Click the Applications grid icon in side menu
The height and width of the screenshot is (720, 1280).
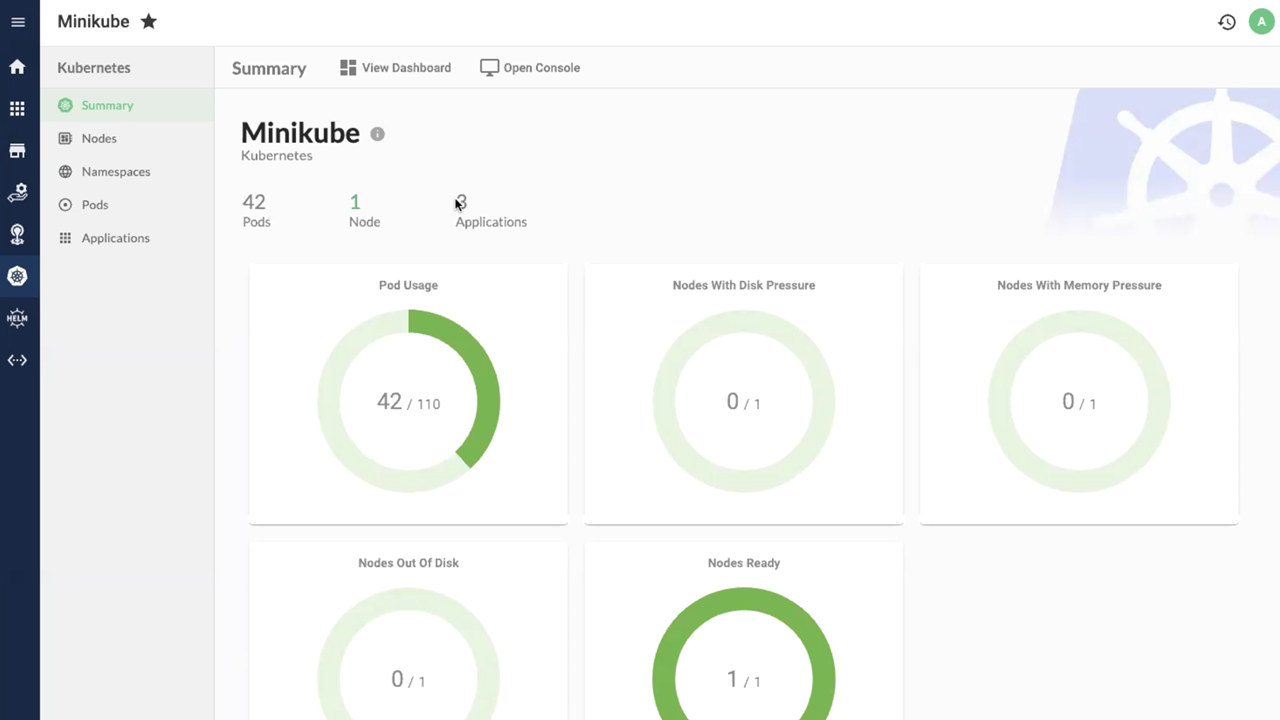coord(65,238)
